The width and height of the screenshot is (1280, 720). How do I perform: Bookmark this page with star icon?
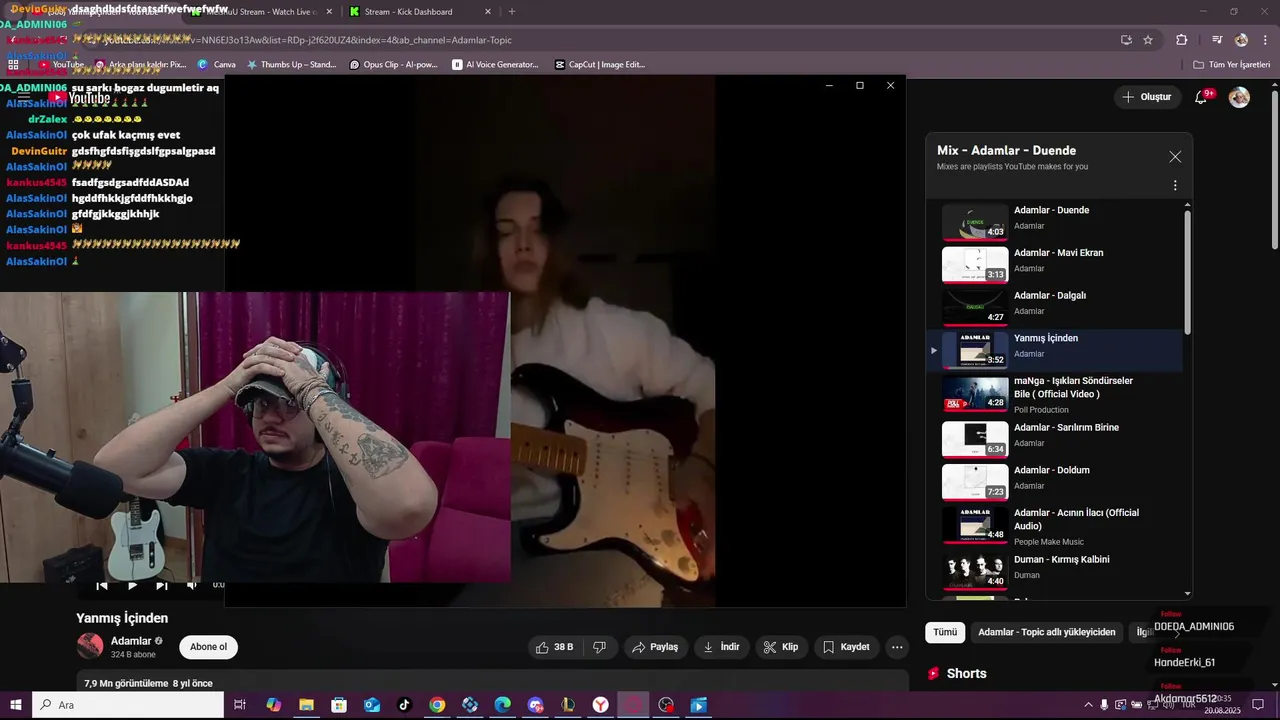1148,40
